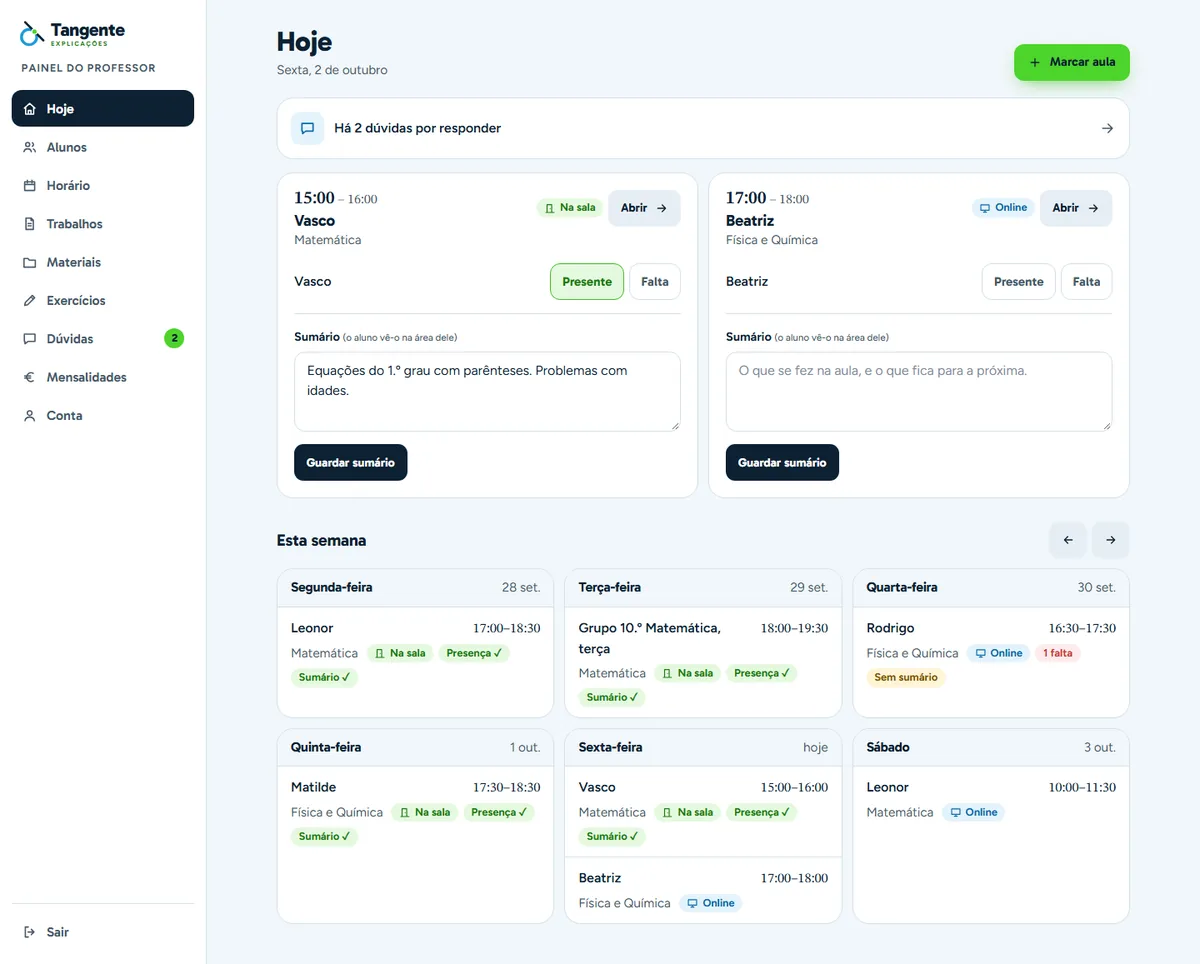Select Rodrigo's Wednesday lesson entry
The height and width of the screenshot is (964, 1200).
click(991, 652)
